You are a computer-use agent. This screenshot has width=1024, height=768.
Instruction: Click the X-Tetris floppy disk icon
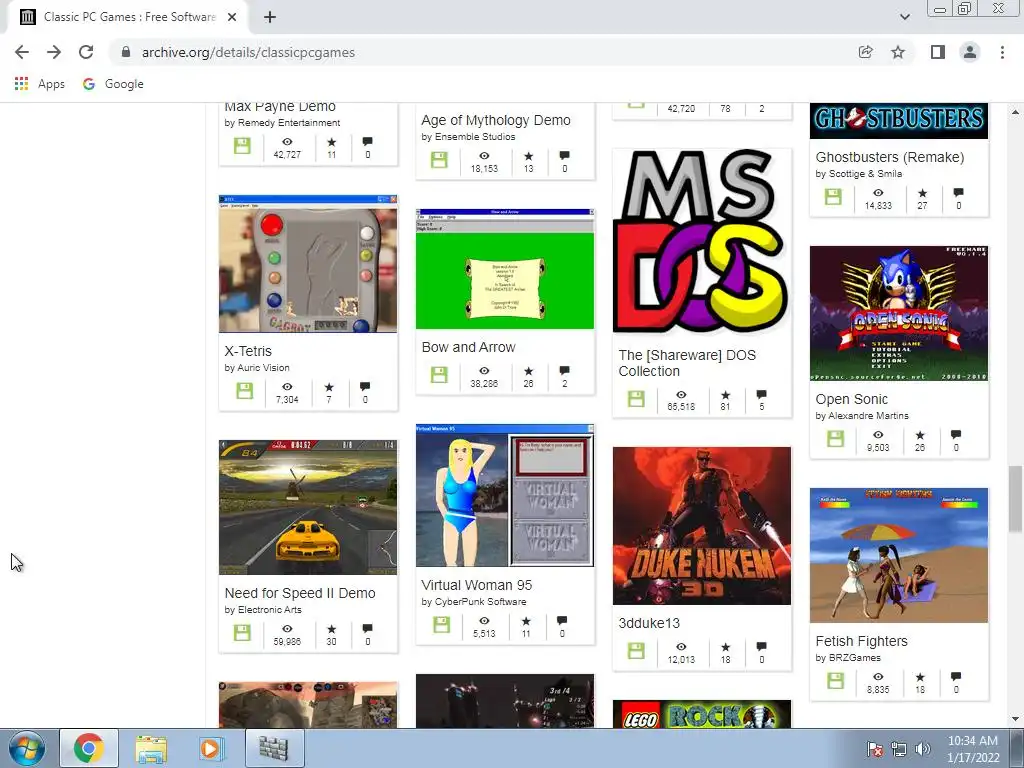coord(244,391)
